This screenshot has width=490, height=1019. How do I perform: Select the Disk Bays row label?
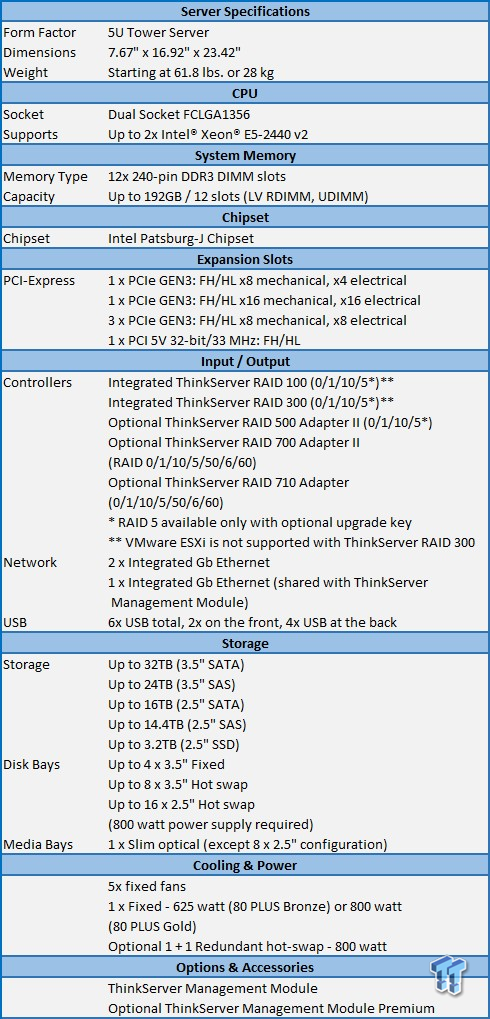pyautogui.click(x=33, y=764)
